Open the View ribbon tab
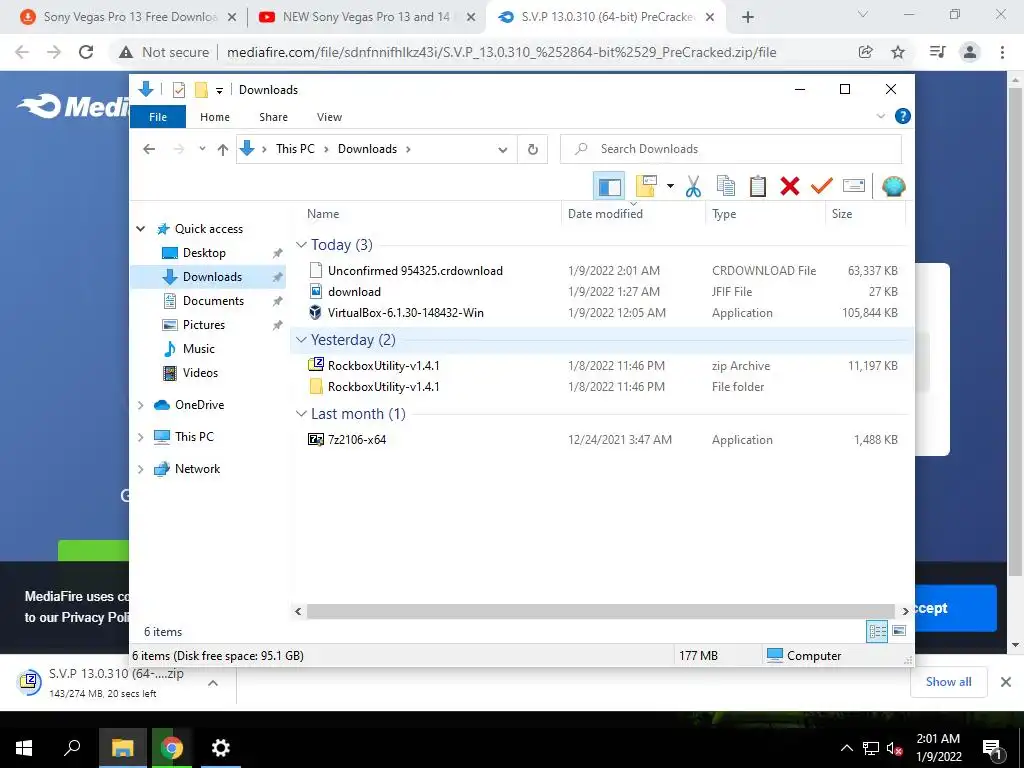The height and width of the screenshot is (768, 1024). (x=329, y=117)
